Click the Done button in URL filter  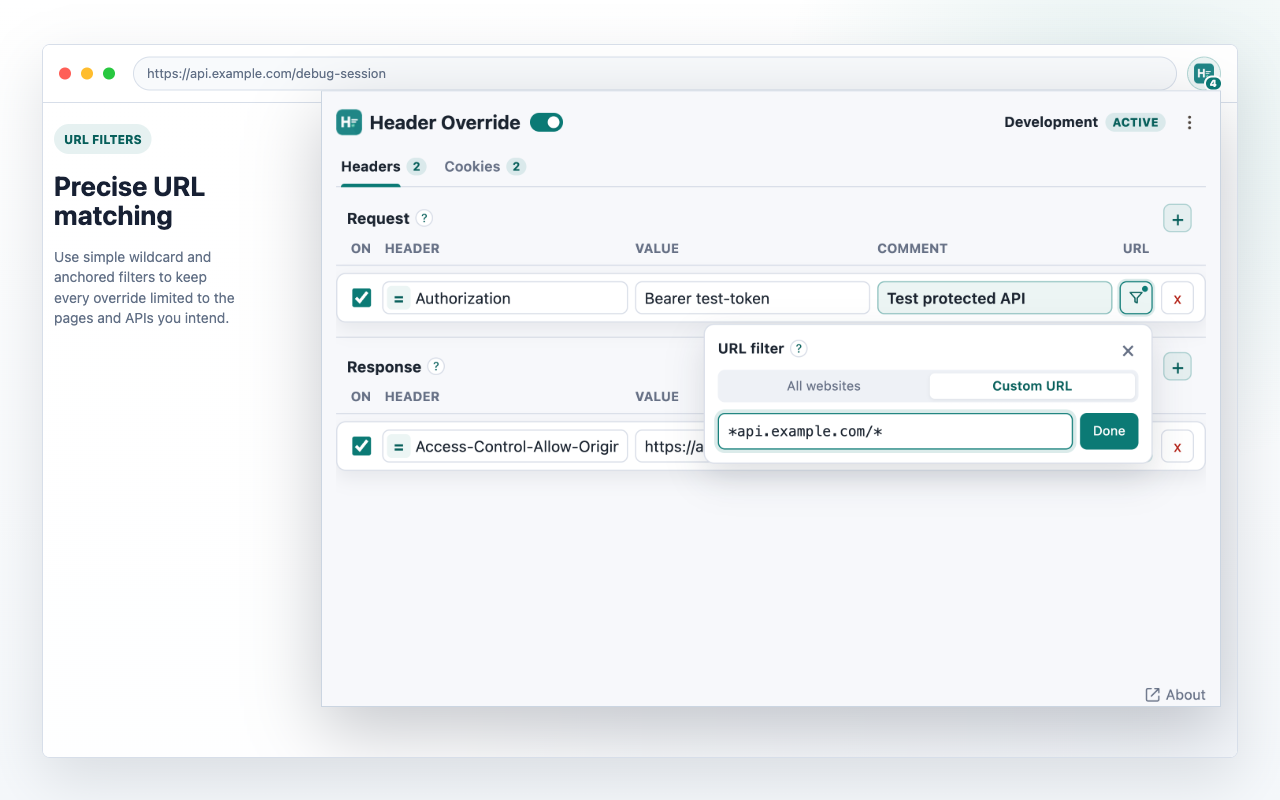[1109, 431]
